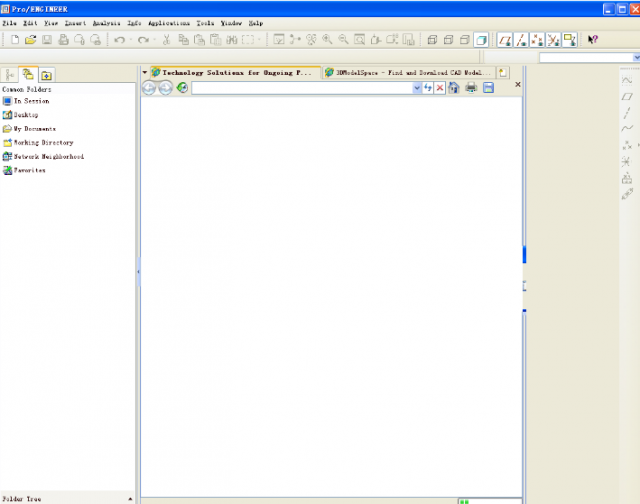Screen dimensions: 640x504
Task: Open the browser address bar dropdown
Action: point(417,88)
